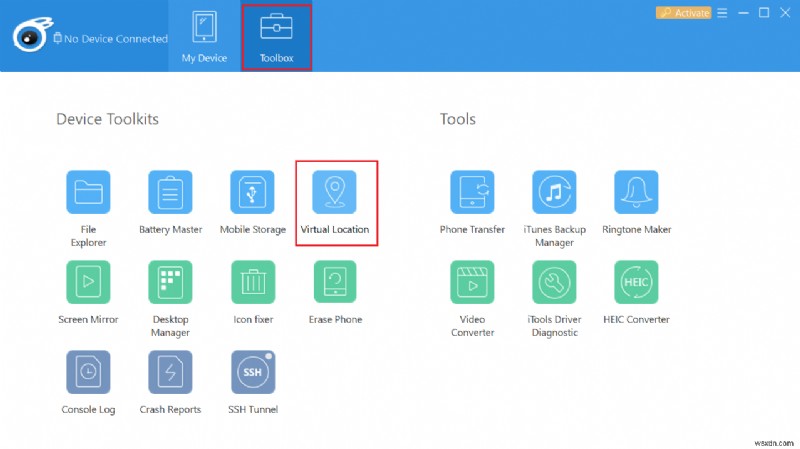Open the Ringtone Maker
Screen dimensions: 800x449
[636, 193]
